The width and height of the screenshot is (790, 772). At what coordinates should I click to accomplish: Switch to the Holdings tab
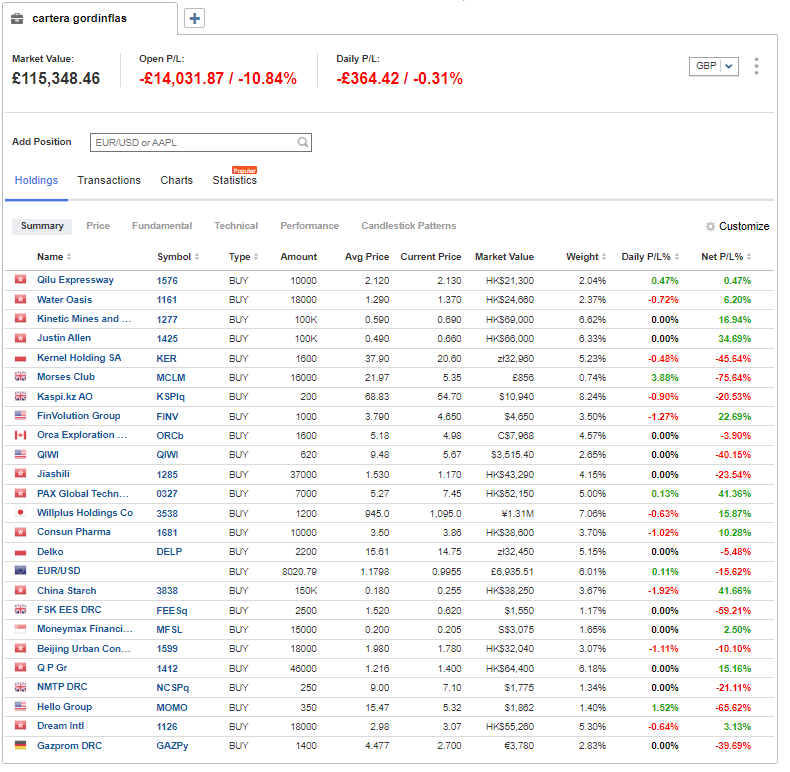[x=36, y=180]
